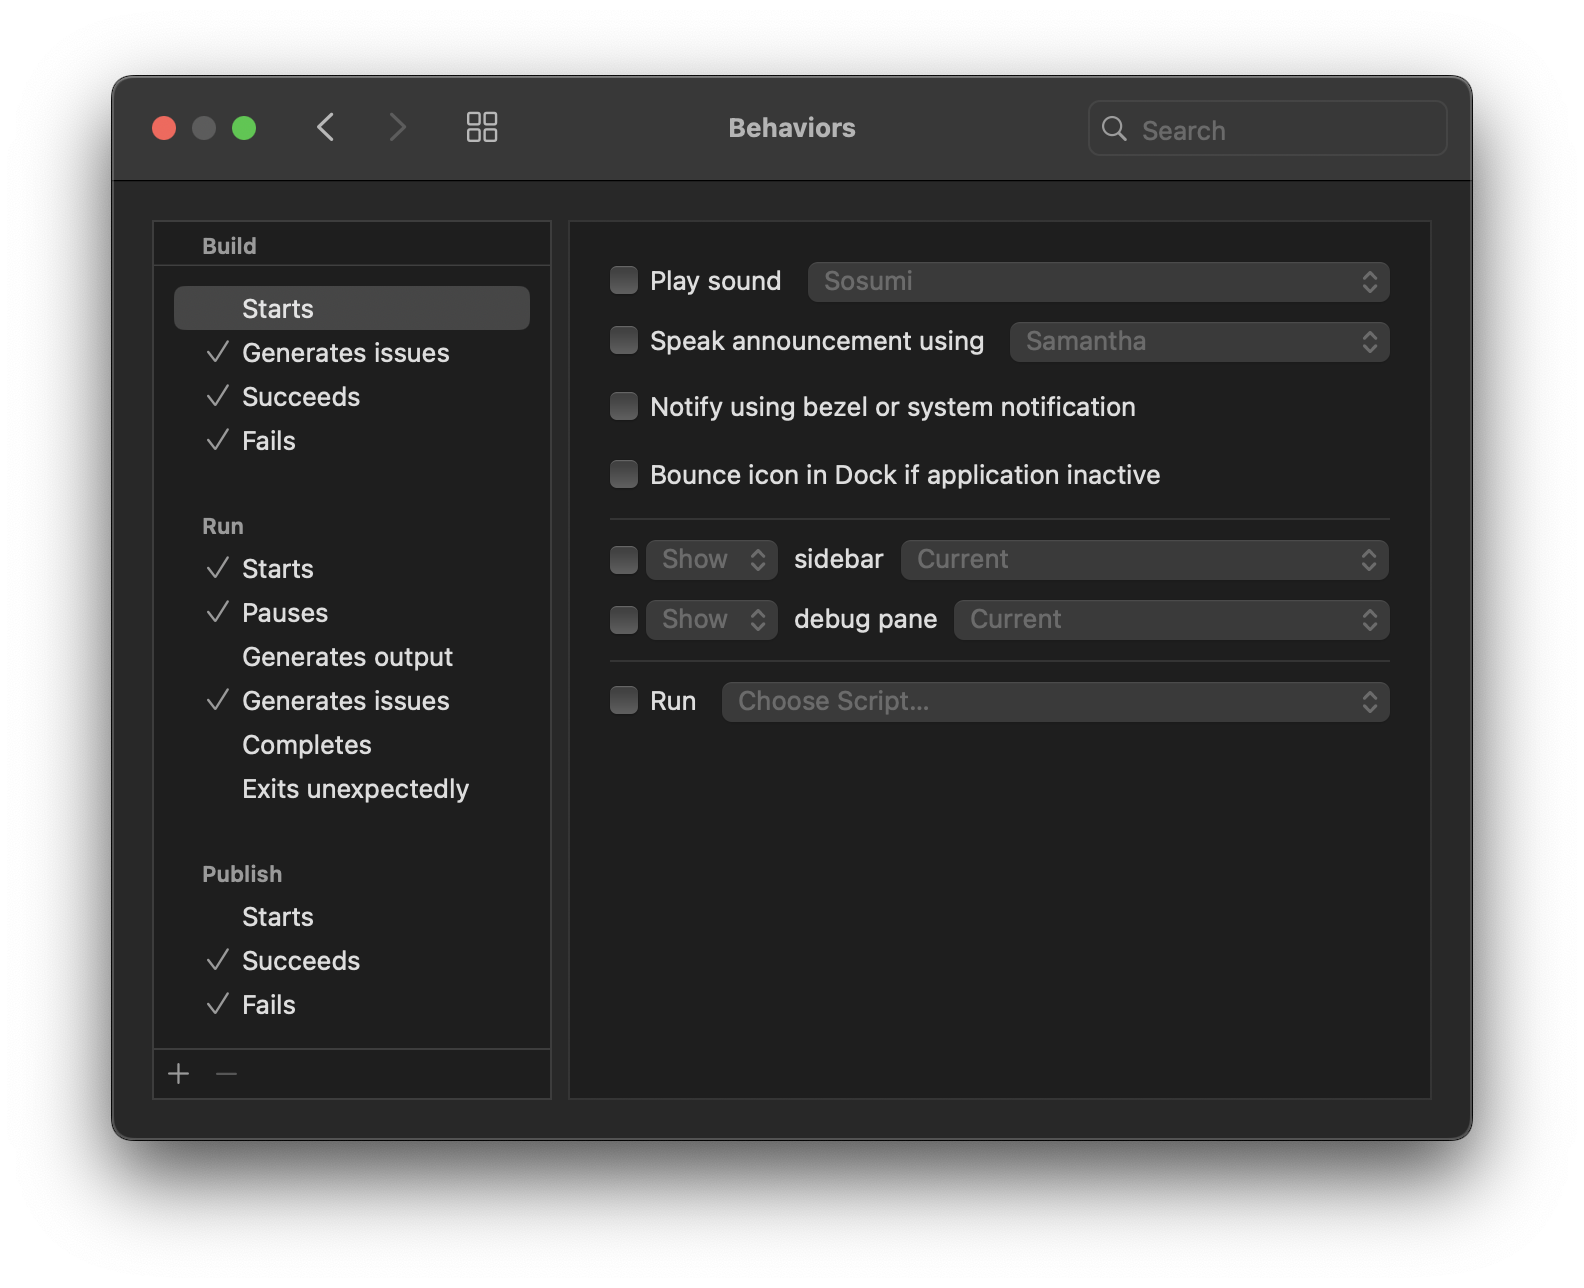Go forward with the right chevron
This screenshot has height=1288, width=1584.
[397, 127]
